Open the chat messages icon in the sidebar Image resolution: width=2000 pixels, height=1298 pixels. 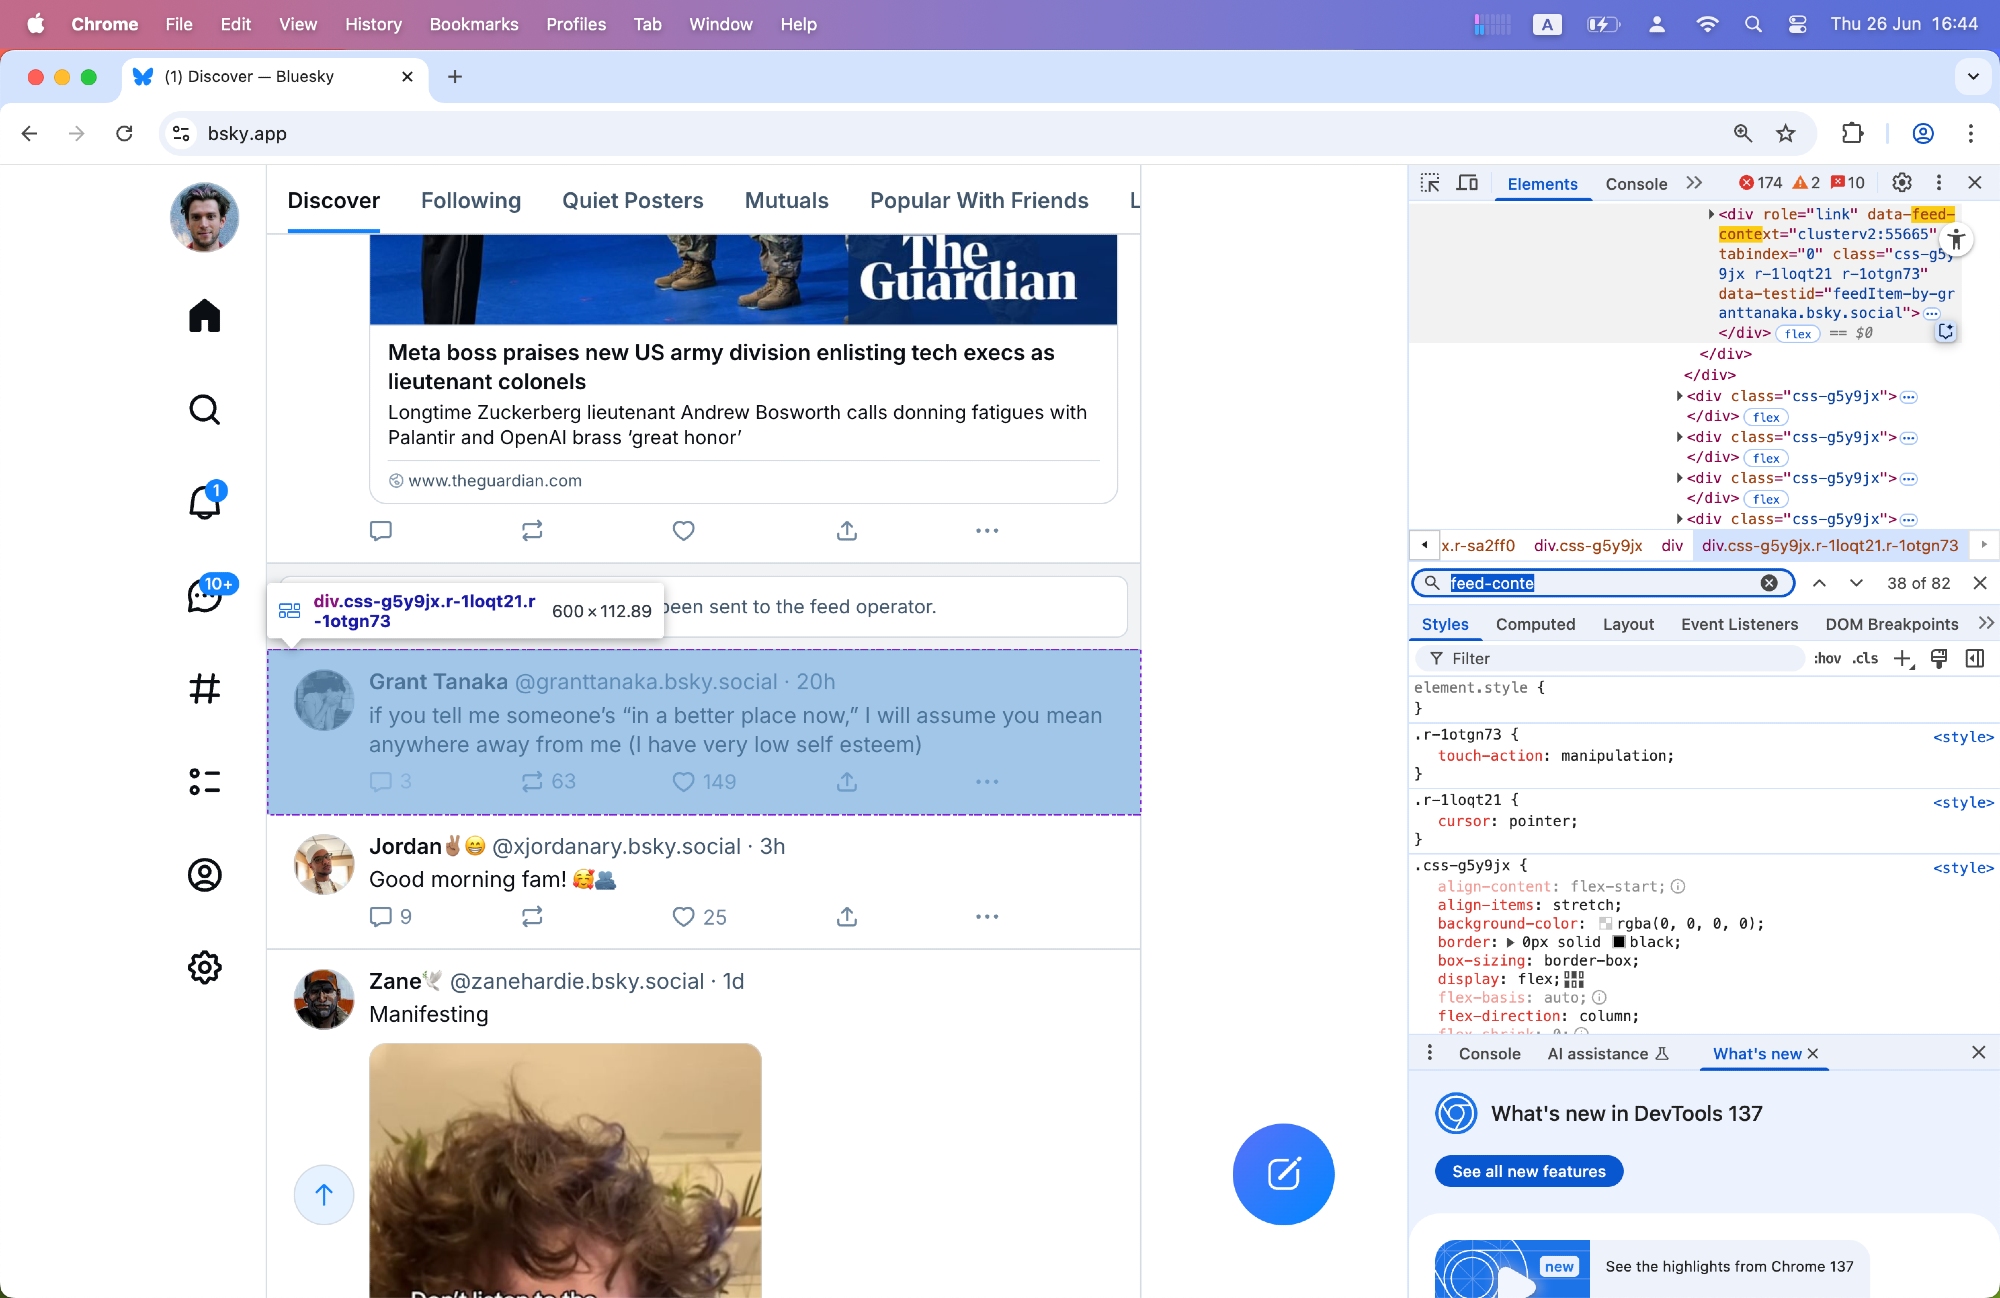pyautogui.click(x=205, y=596)
